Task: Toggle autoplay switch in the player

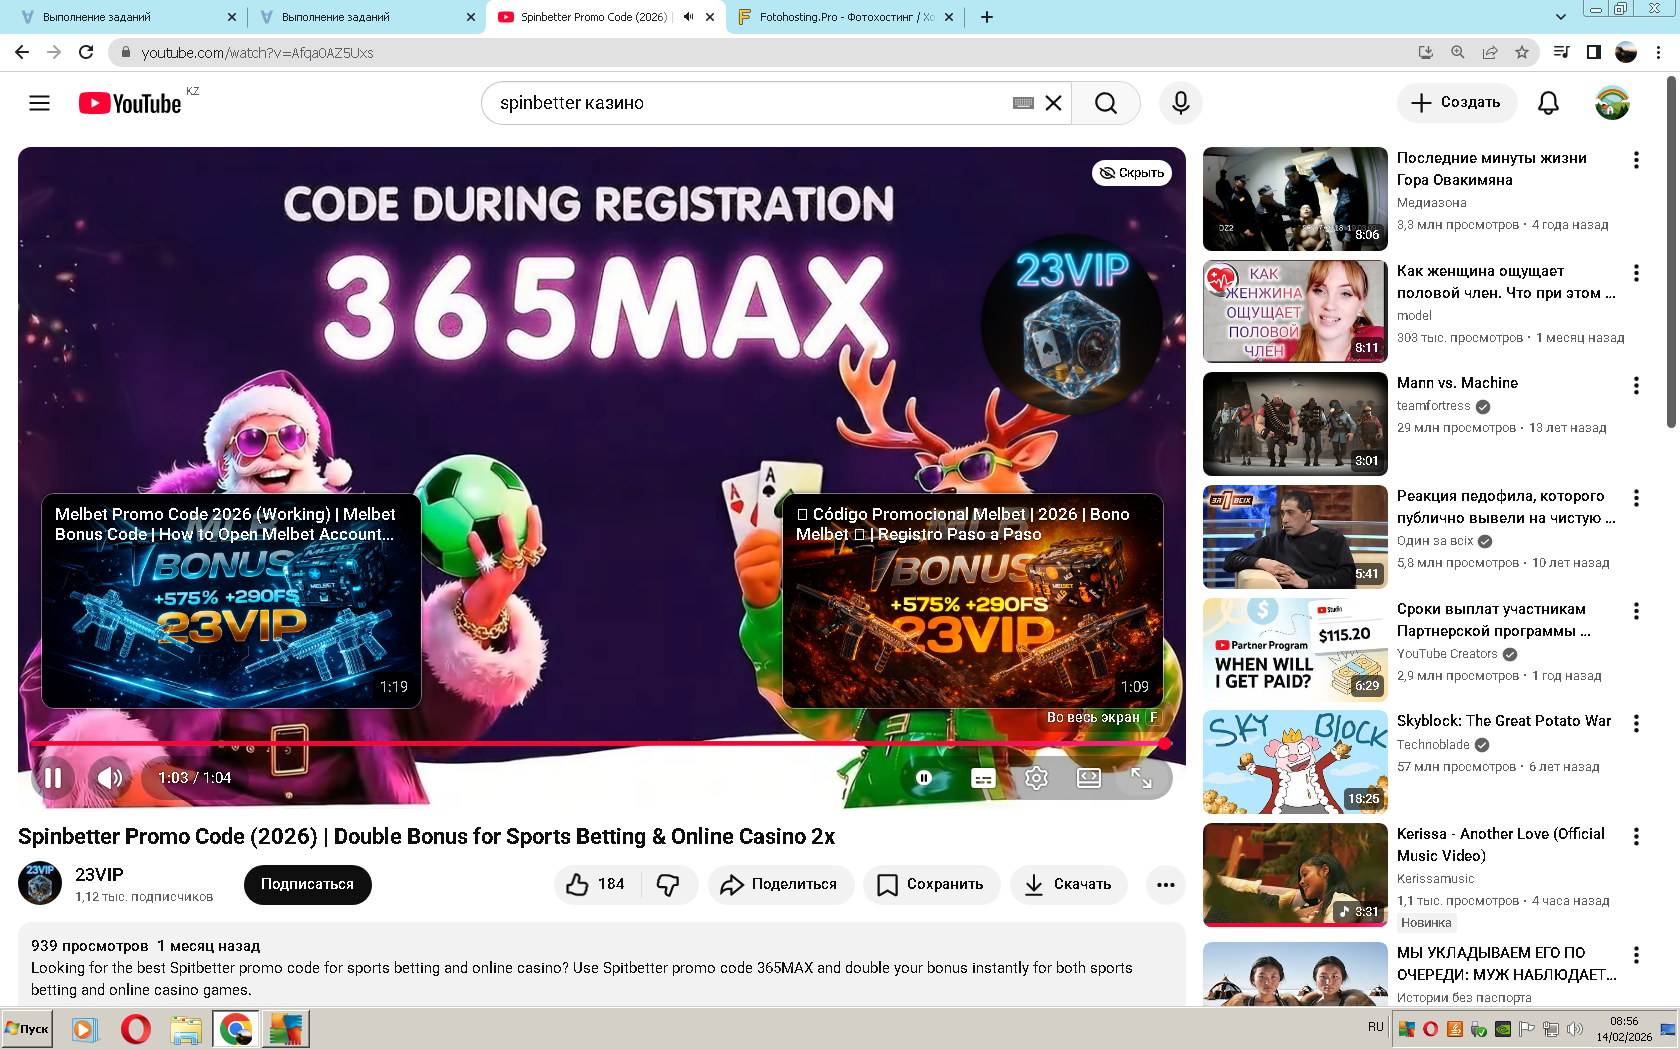Action: tap(923, 778)
